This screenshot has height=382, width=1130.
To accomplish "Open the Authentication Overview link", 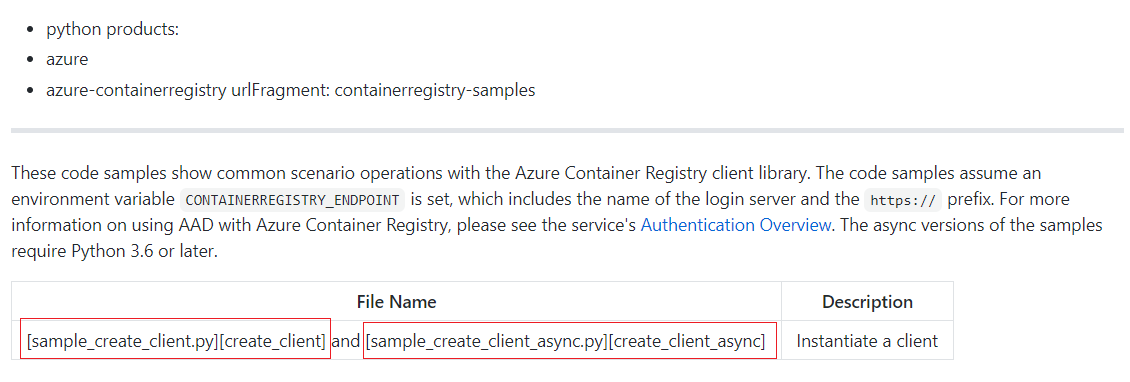I will pyautogui.click(x=735, y=225).
